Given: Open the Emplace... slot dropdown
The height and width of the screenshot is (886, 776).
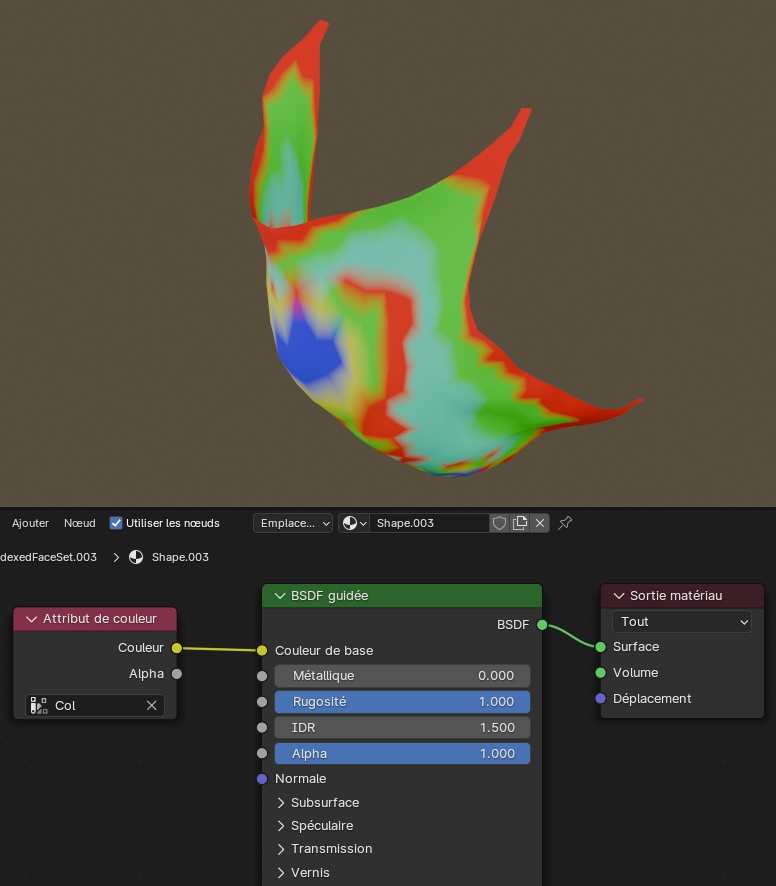Looking at the screenshot, I should click(x=293, y=523).
